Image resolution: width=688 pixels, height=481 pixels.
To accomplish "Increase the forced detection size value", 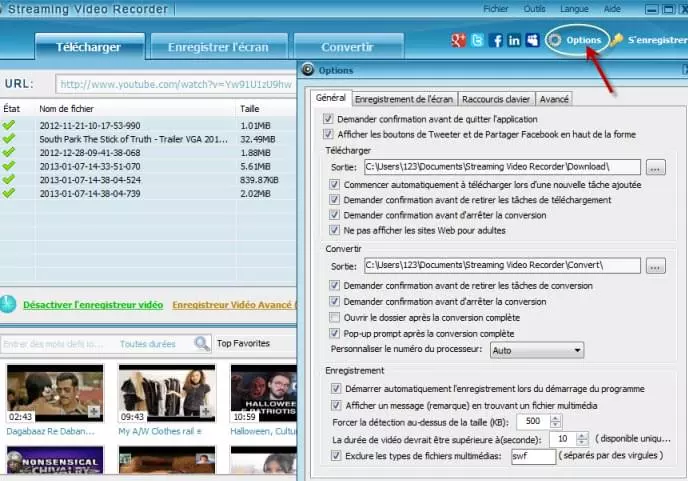I will pyautogui.click(x=555, y=418).
